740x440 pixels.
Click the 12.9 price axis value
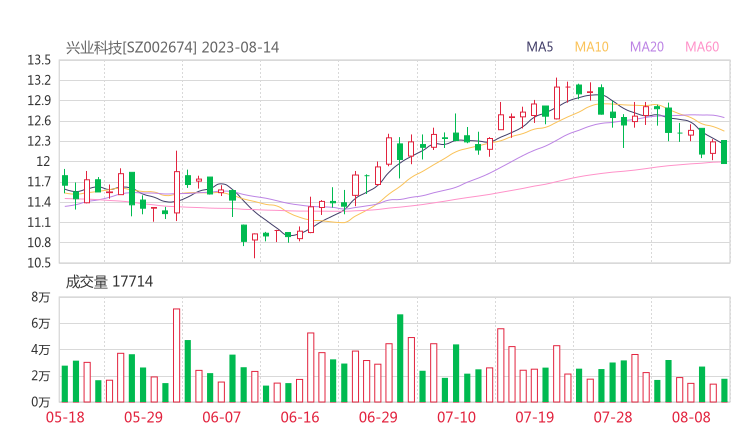point(39,101)
